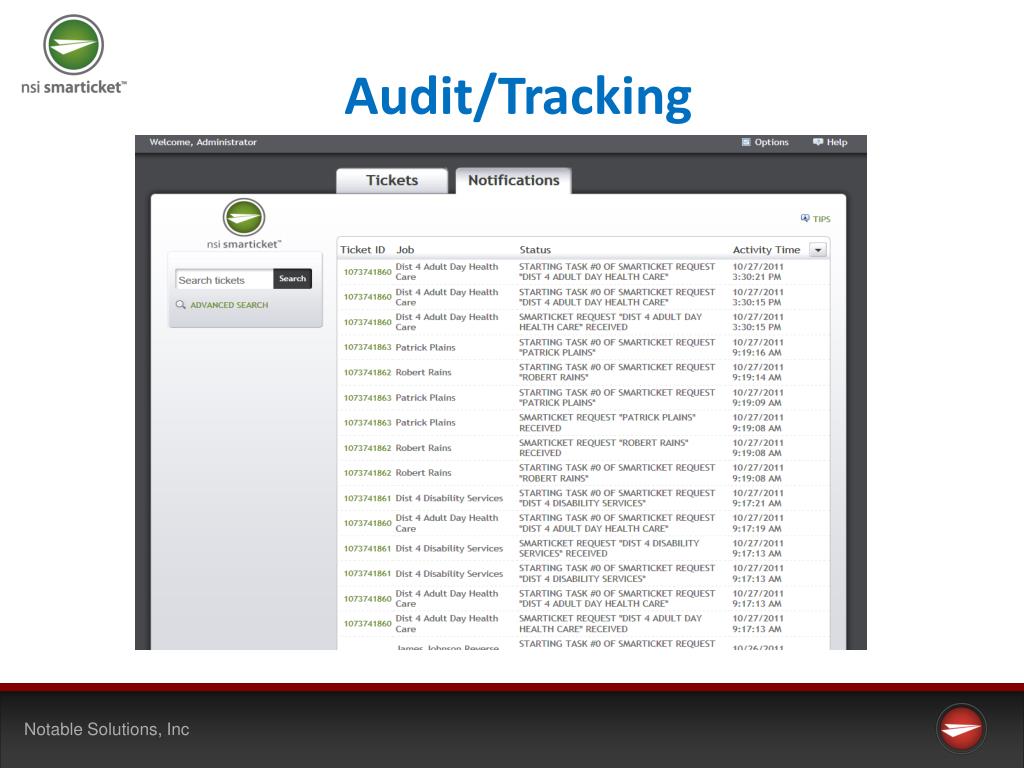1024x768 pixels.
Task: Click the Audit/Tracking slide title
Action: point(518,97)
